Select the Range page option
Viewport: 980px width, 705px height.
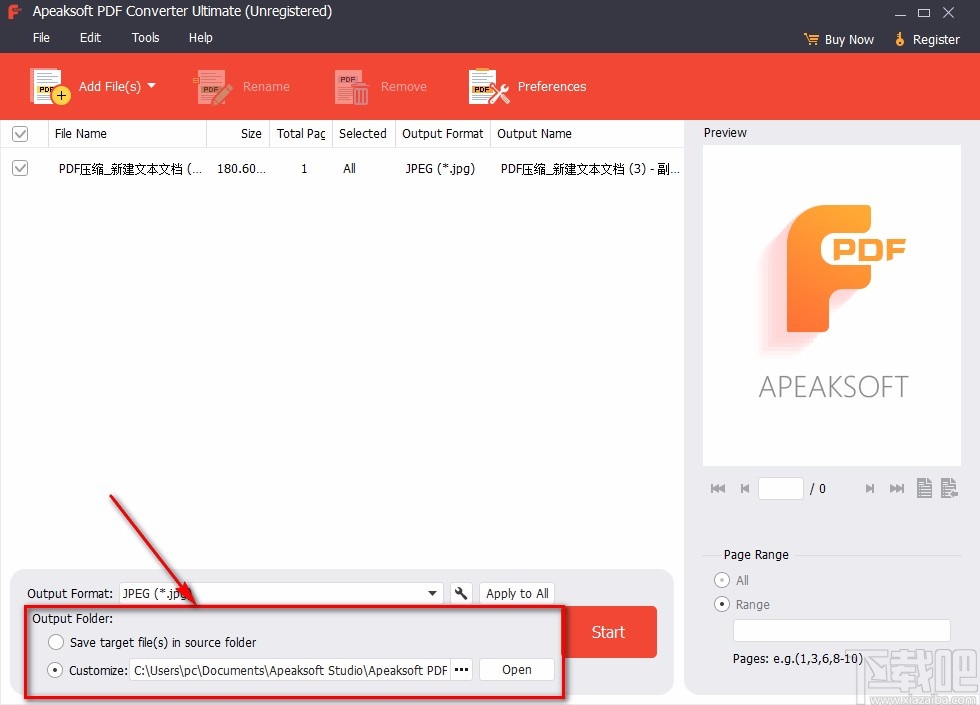721,604
